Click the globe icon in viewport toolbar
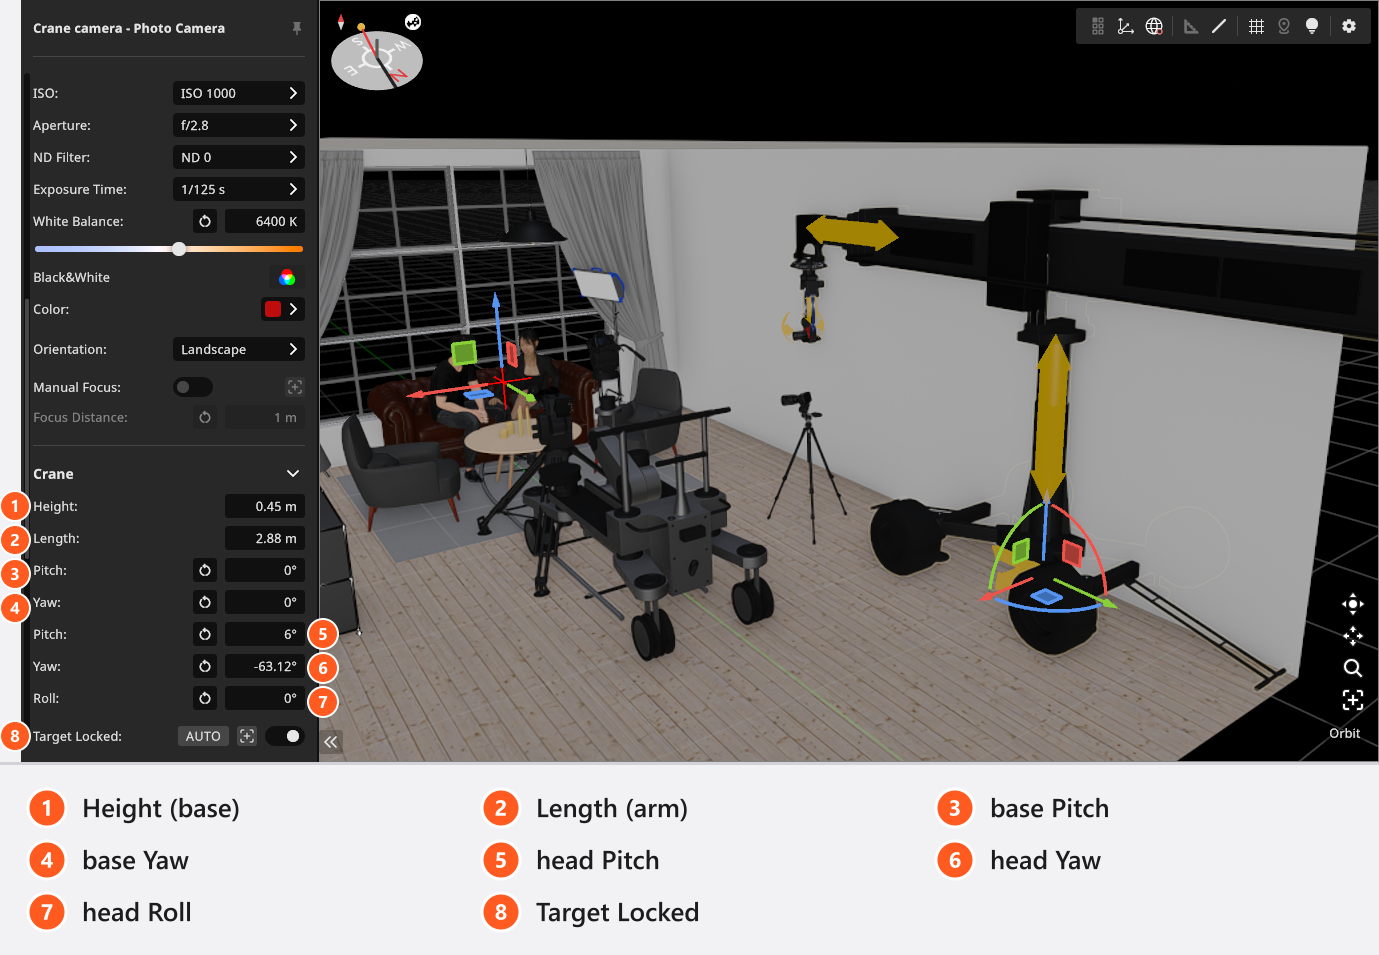 [1154, 26]
